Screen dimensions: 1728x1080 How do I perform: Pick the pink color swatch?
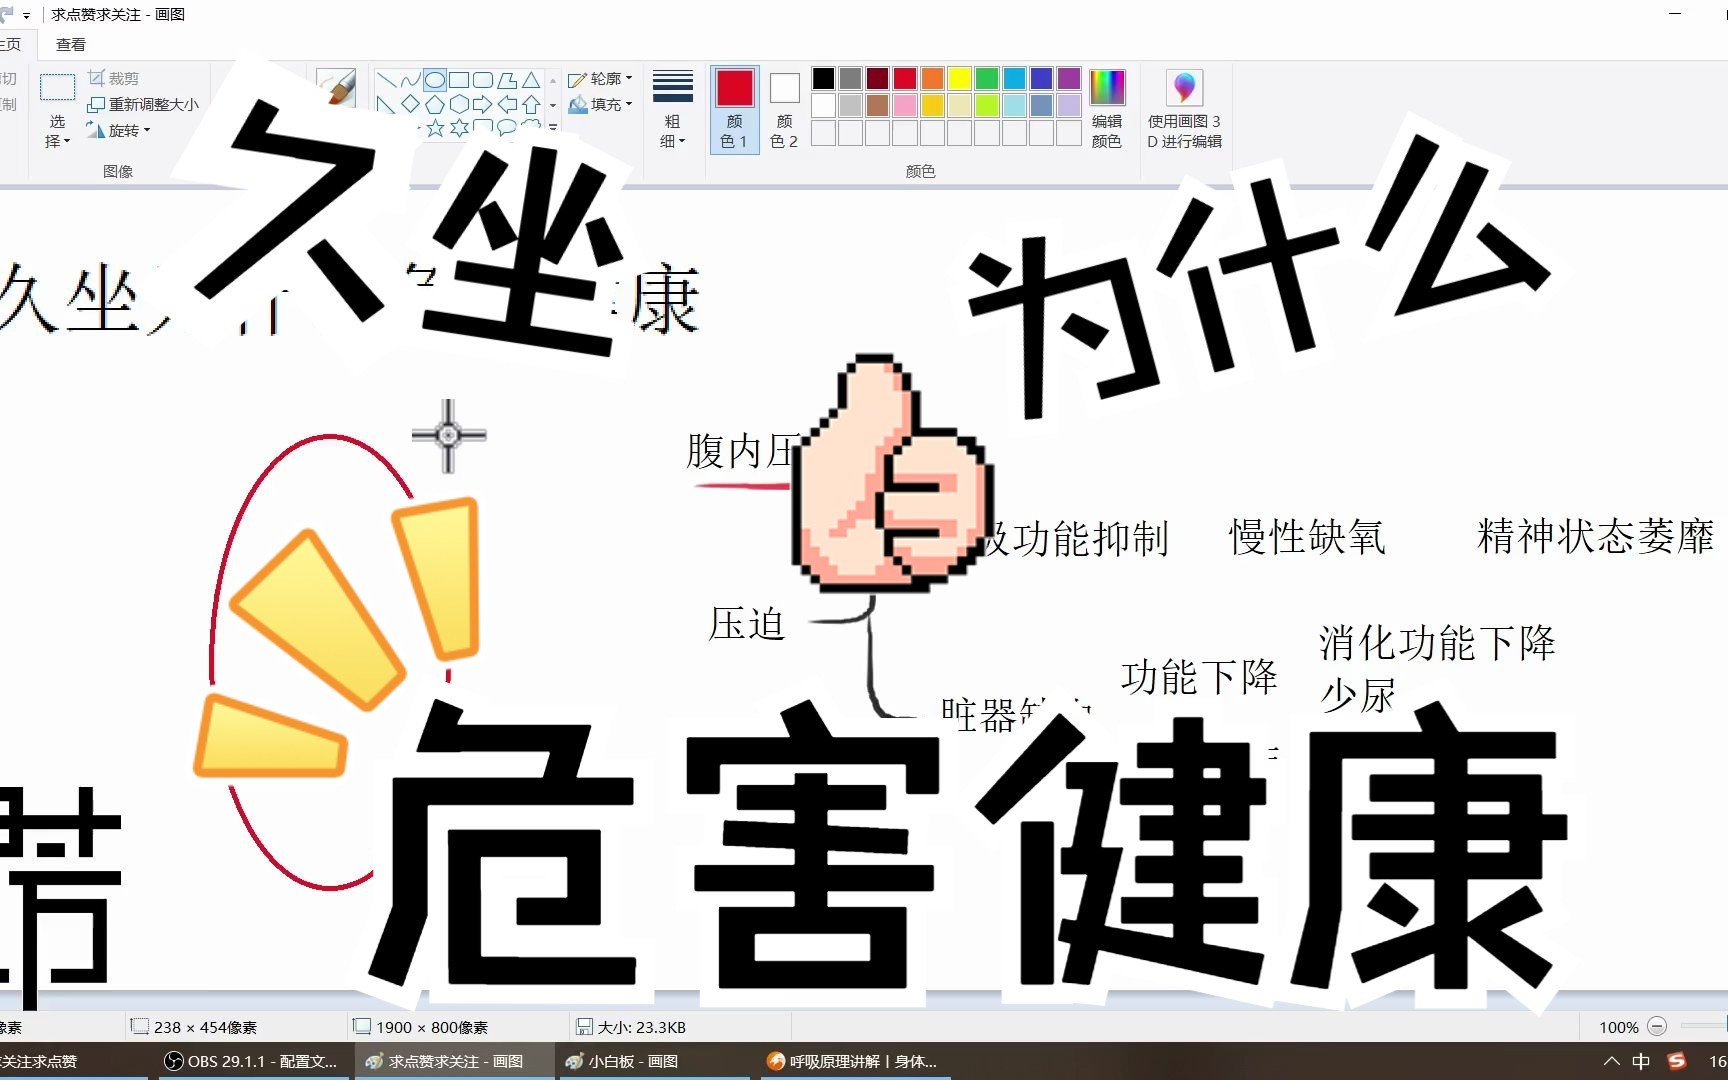(x=905, y=105)
